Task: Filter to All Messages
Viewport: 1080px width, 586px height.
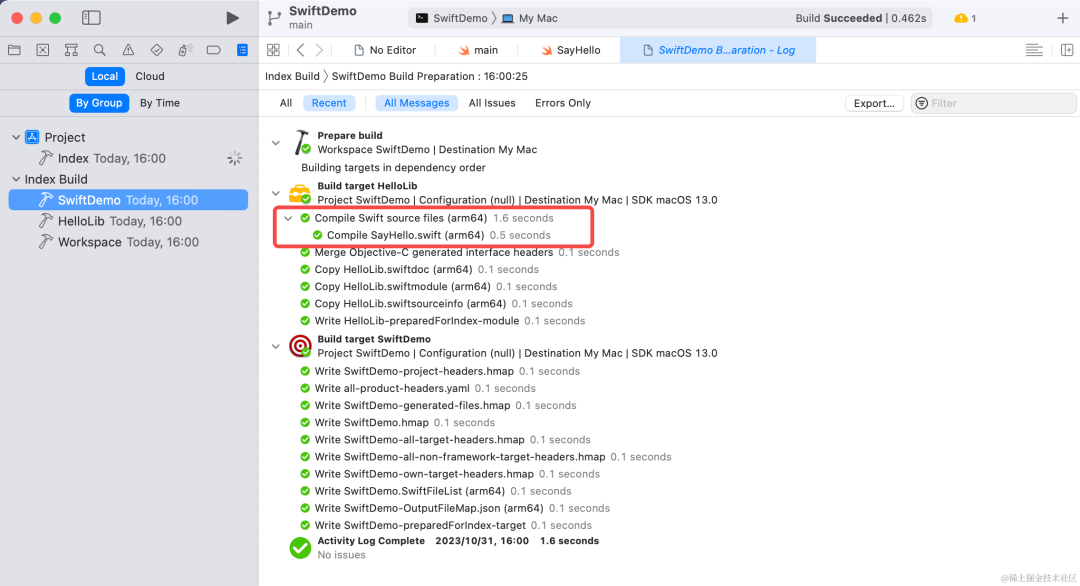Action: click(417, 103)
